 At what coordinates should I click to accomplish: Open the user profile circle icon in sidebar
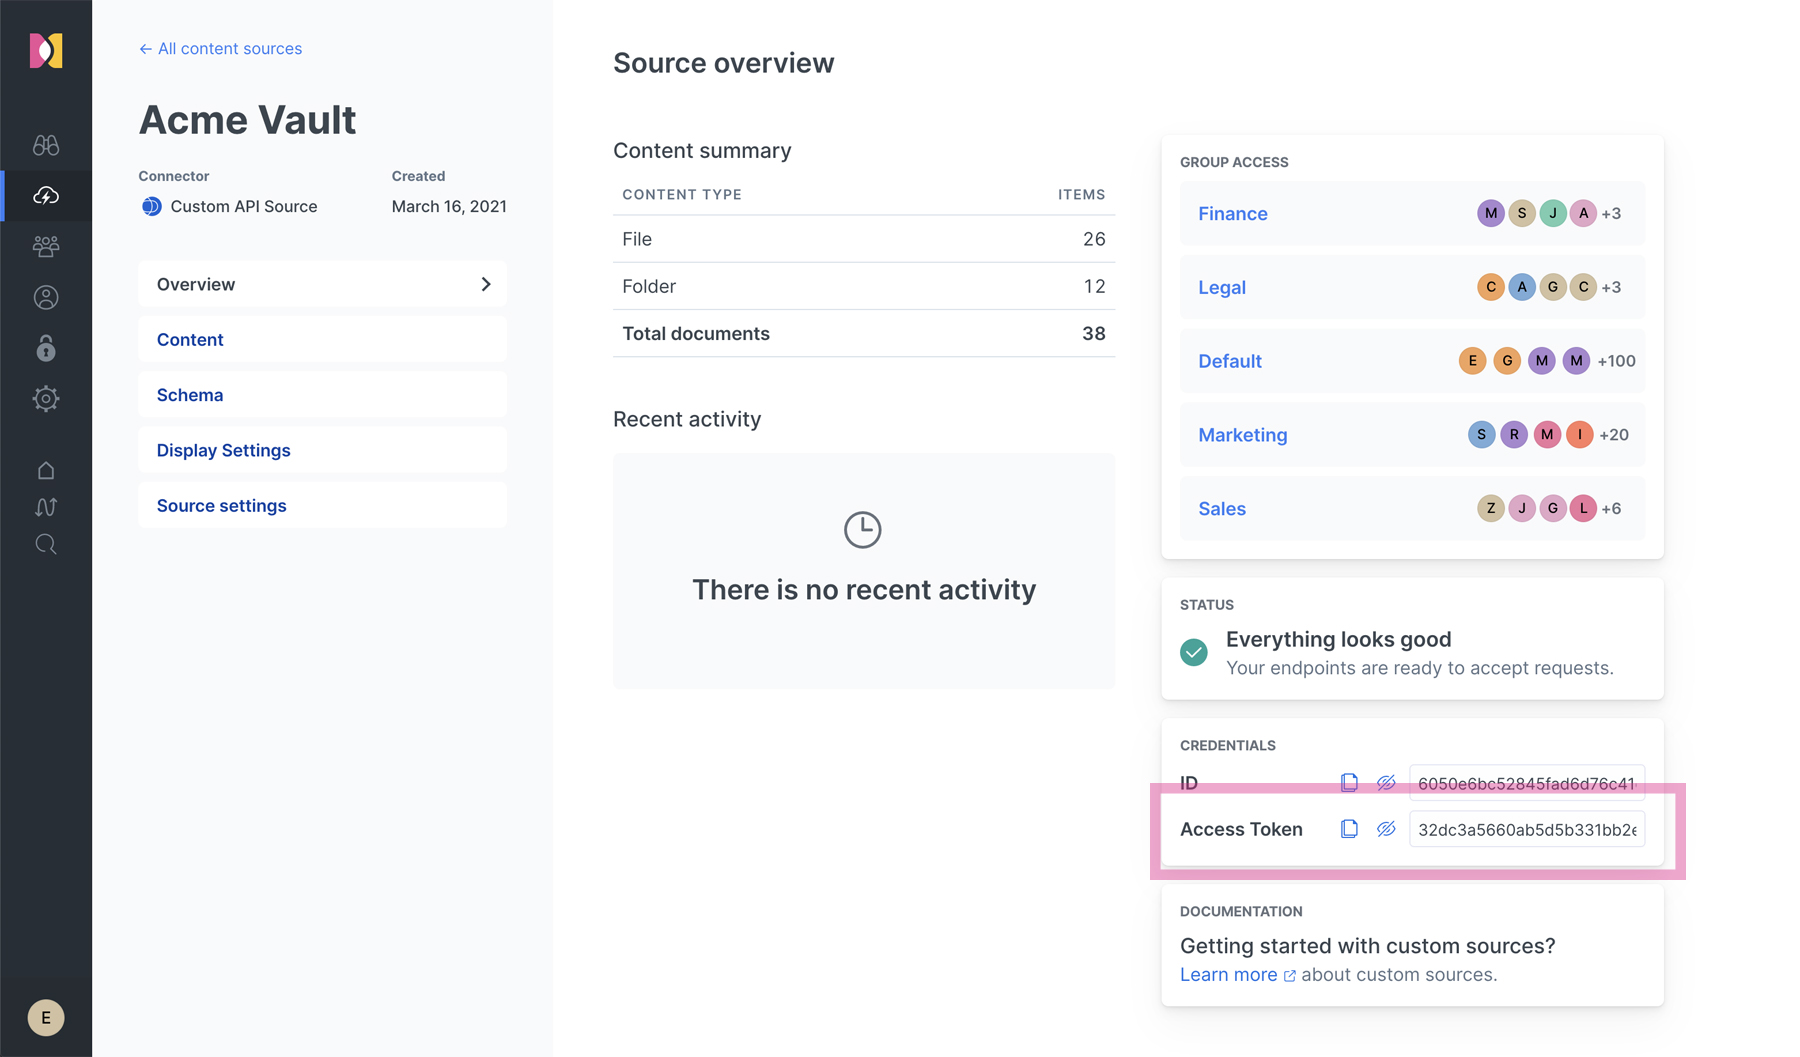(x=46, y=297)
